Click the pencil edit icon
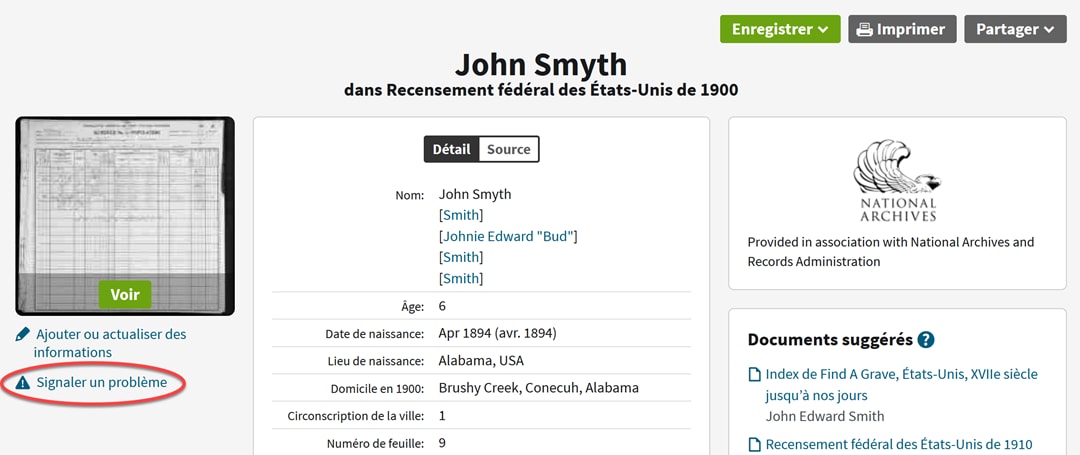The image size is (1080, 455). [x=23, y=335]
